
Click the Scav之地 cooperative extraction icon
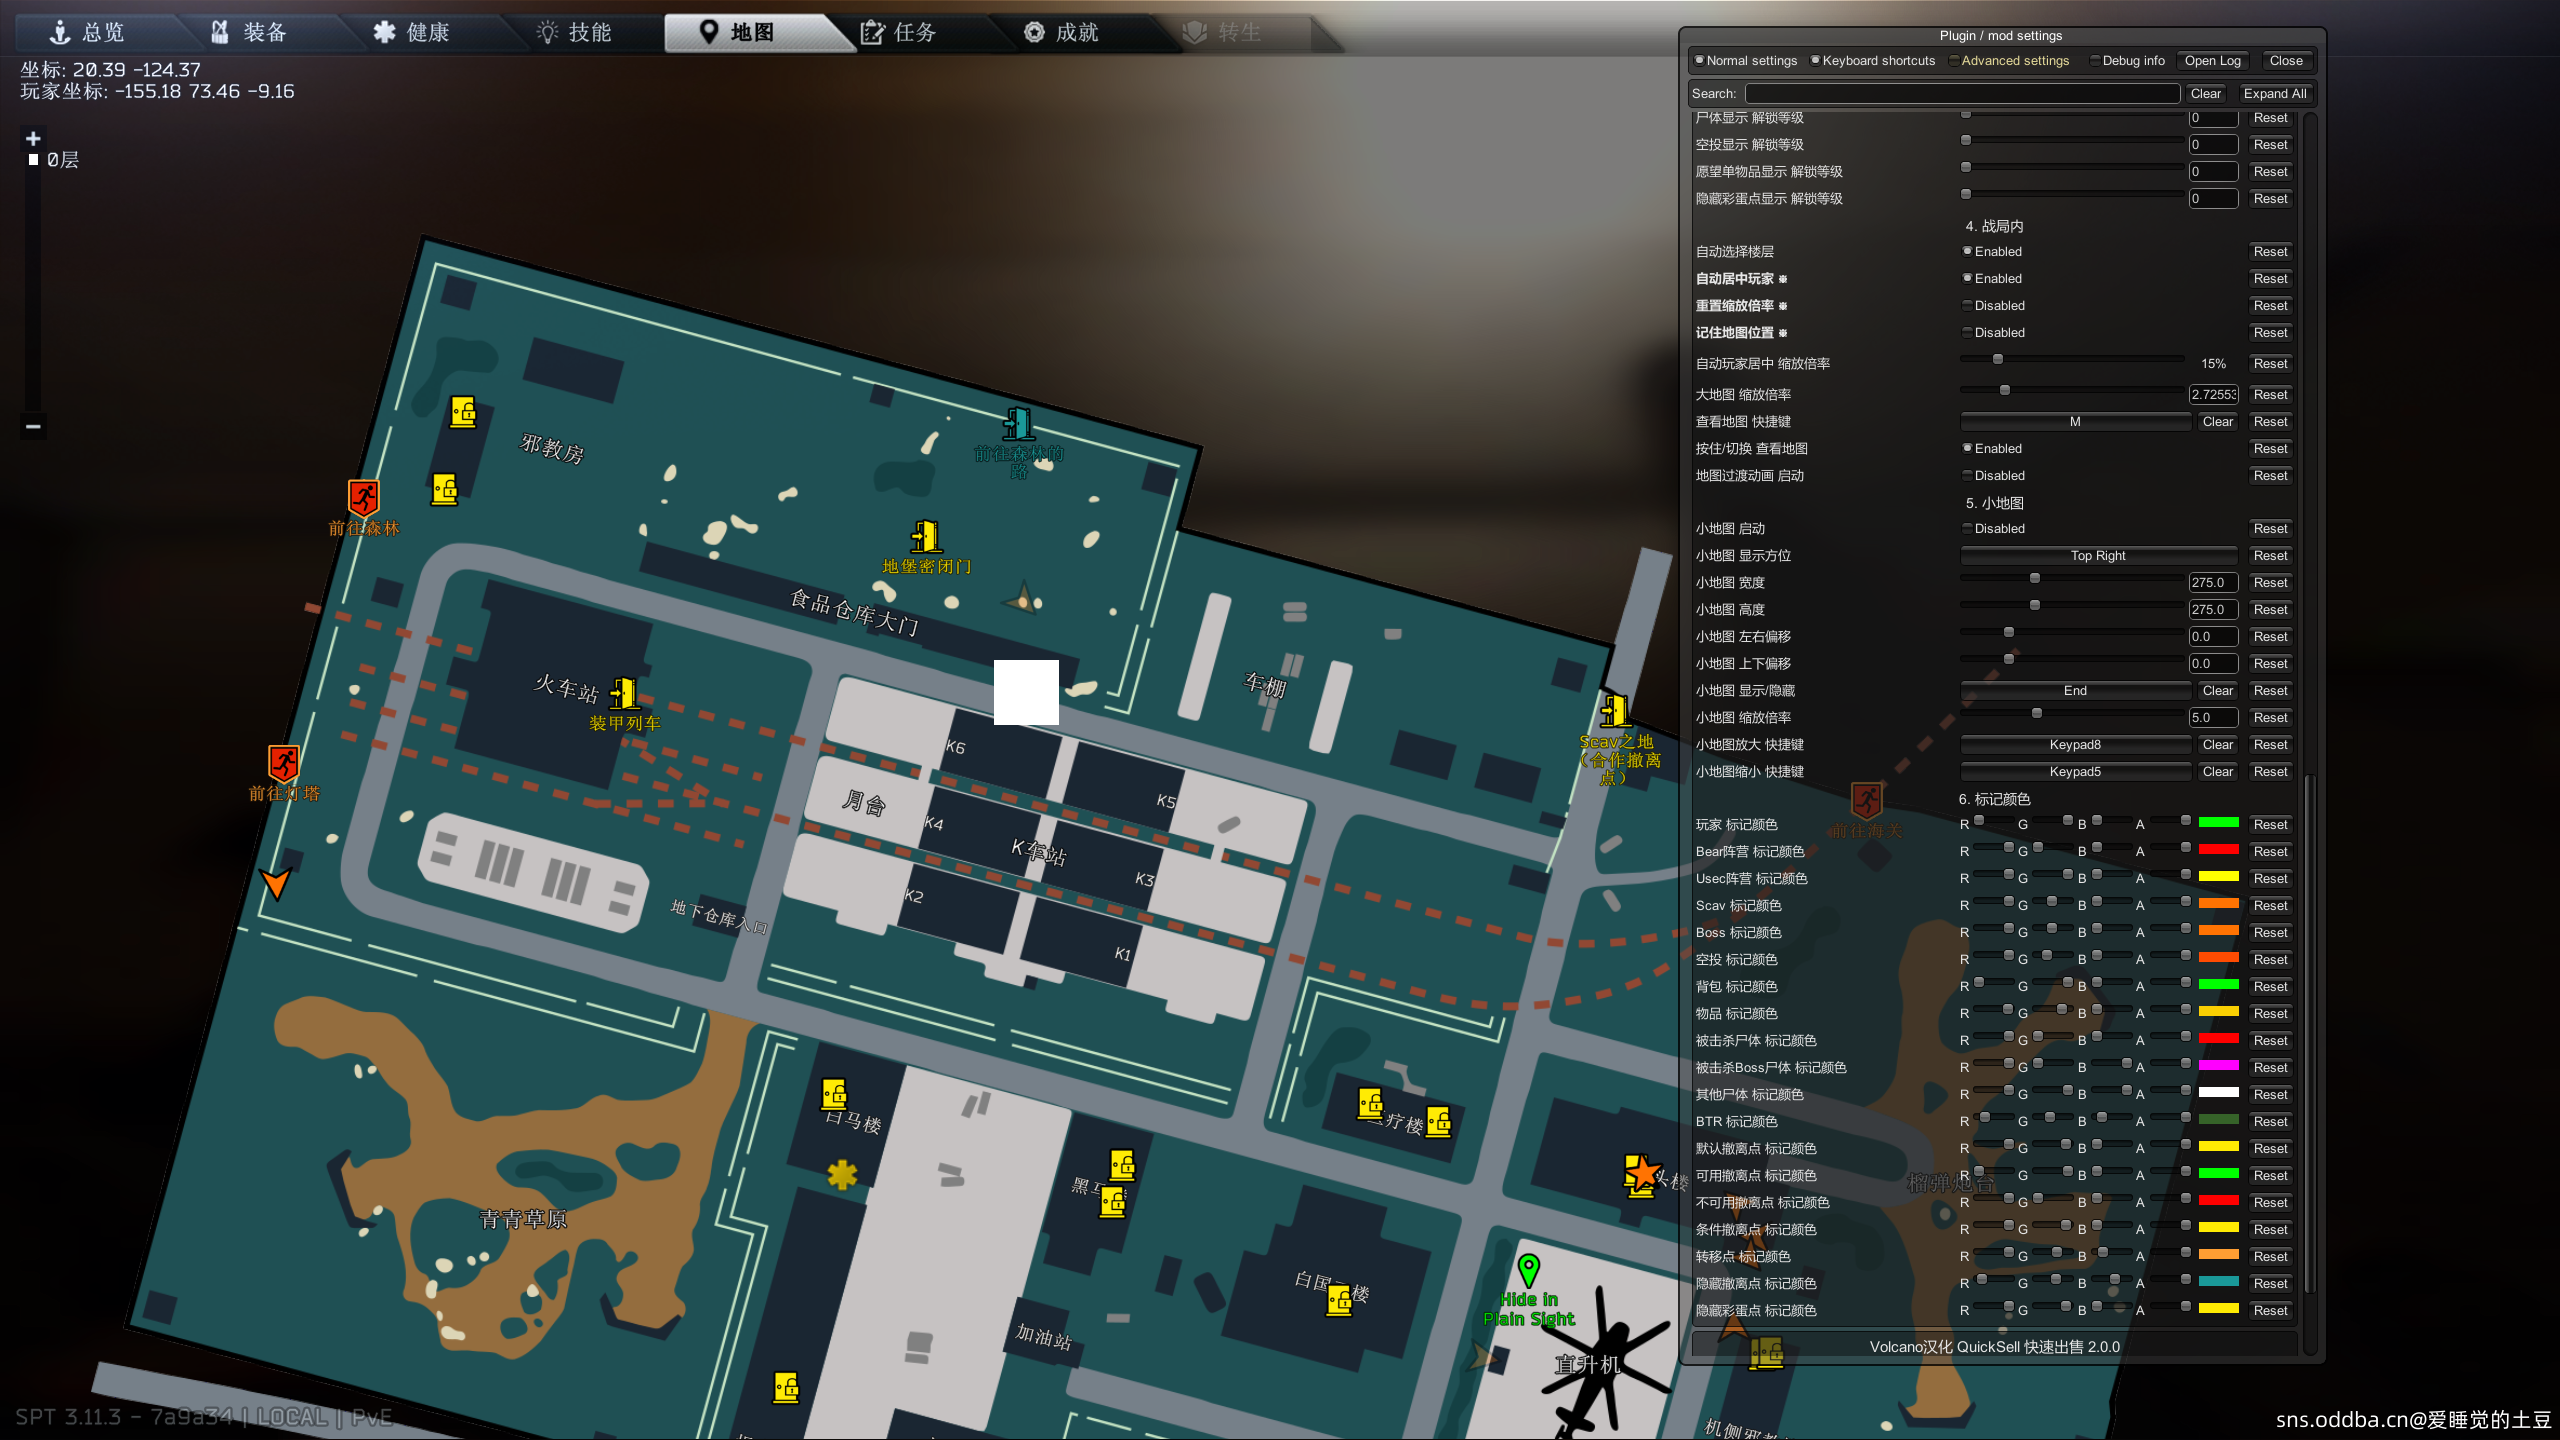1615,711
